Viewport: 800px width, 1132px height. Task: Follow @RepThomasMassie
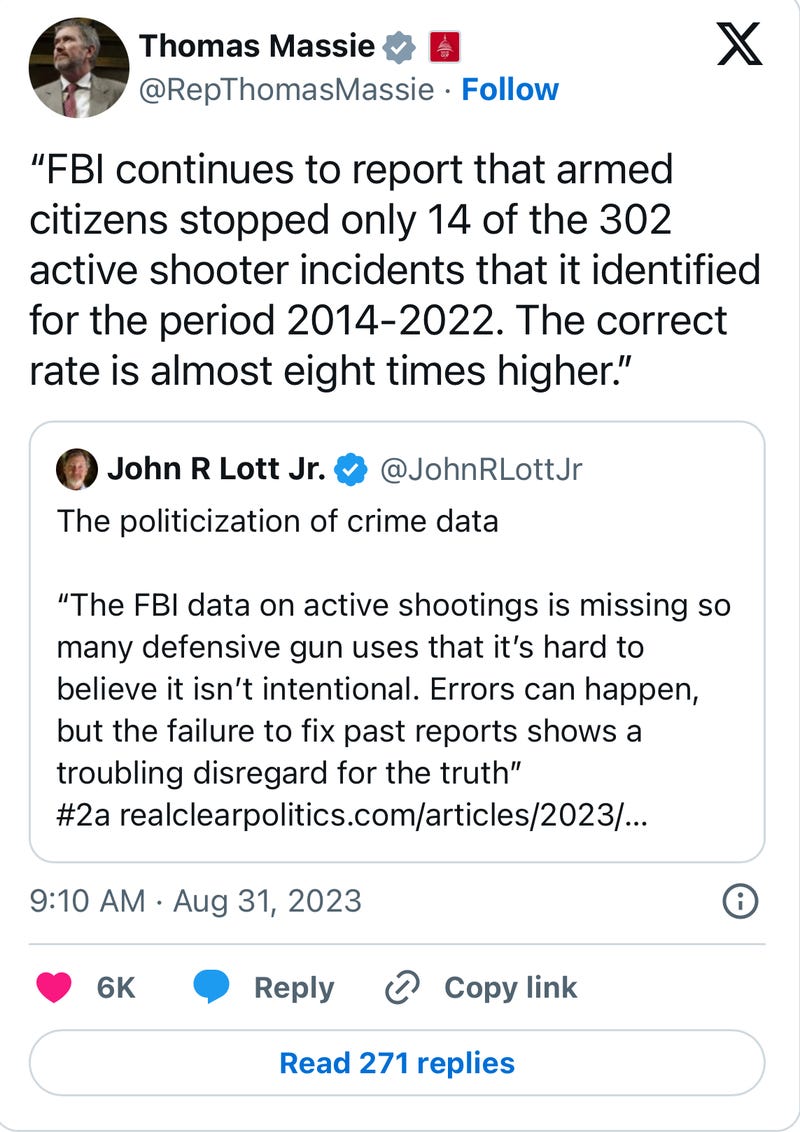[x=510, y=90]
